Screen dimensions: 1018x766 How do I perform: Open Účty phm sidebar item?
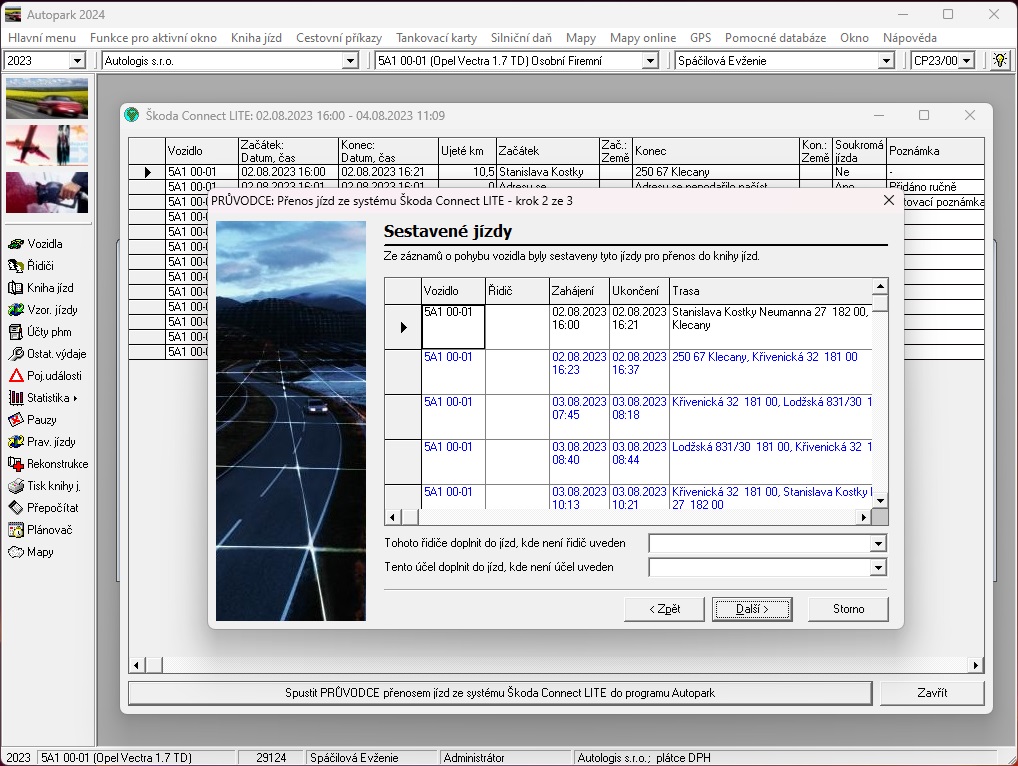40,332
